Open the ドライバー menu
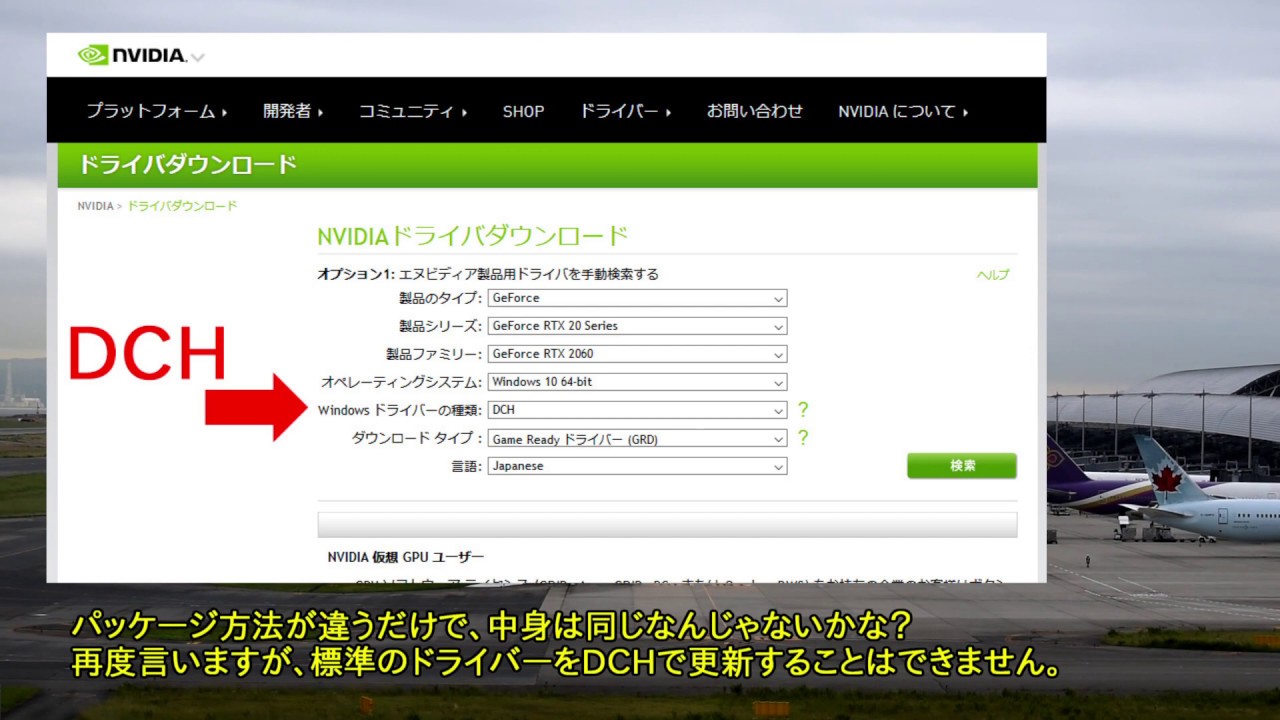Screen dimensions: 1280x720 625,111
